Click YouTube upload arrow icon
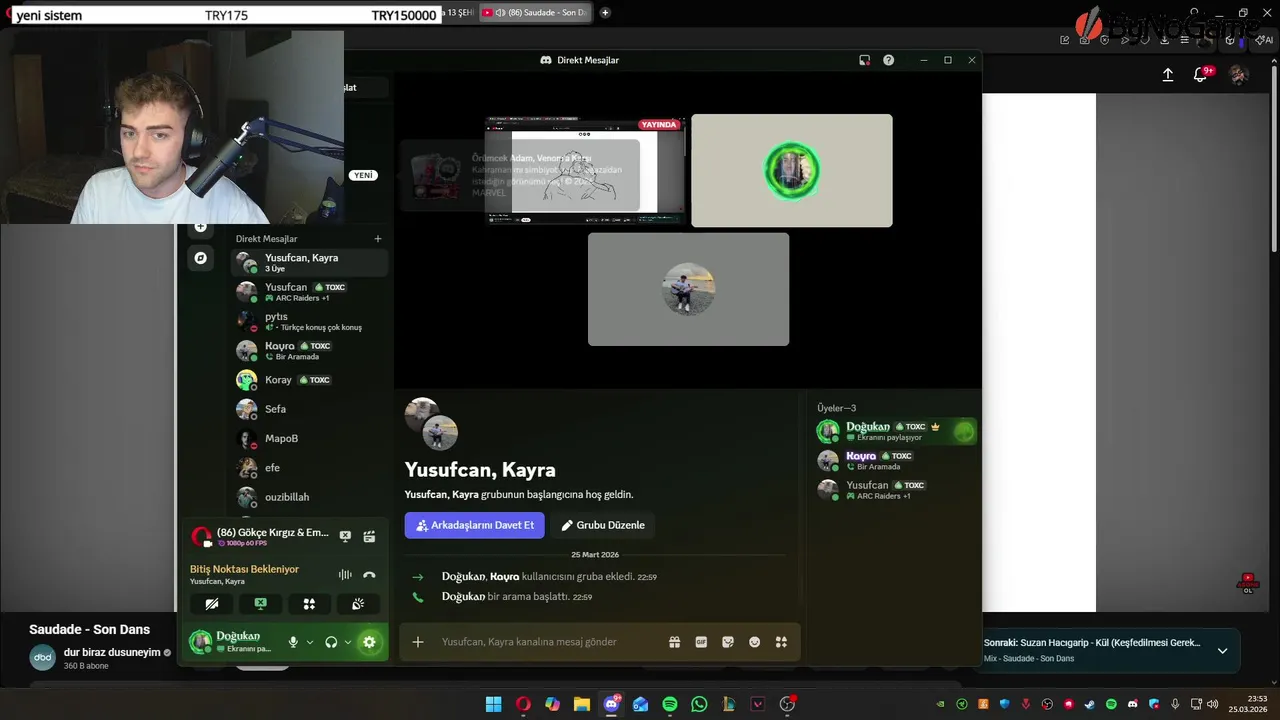Image resolution: width=1280 pixels, height=720 pixels. point(1168,75)
